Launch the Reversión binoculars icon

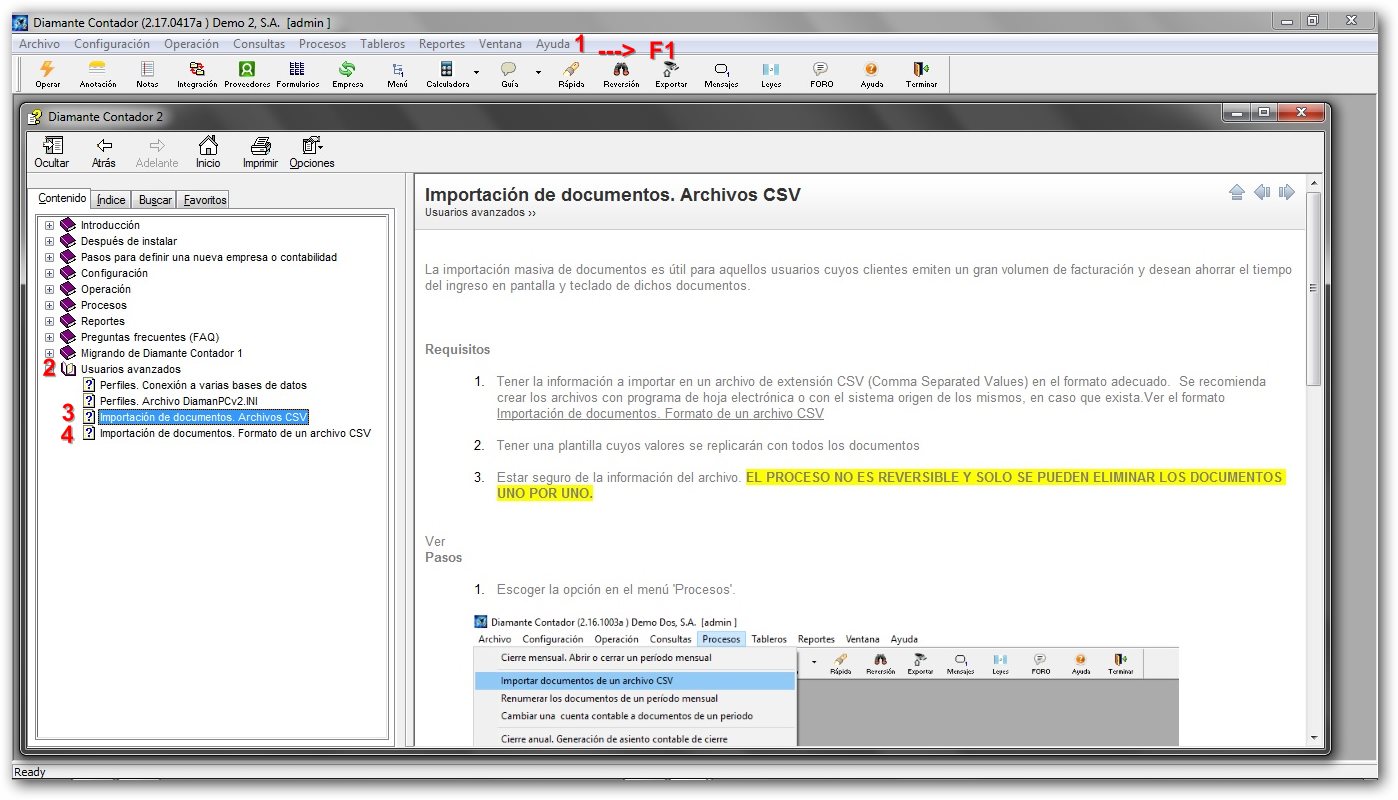pos(621,69)
